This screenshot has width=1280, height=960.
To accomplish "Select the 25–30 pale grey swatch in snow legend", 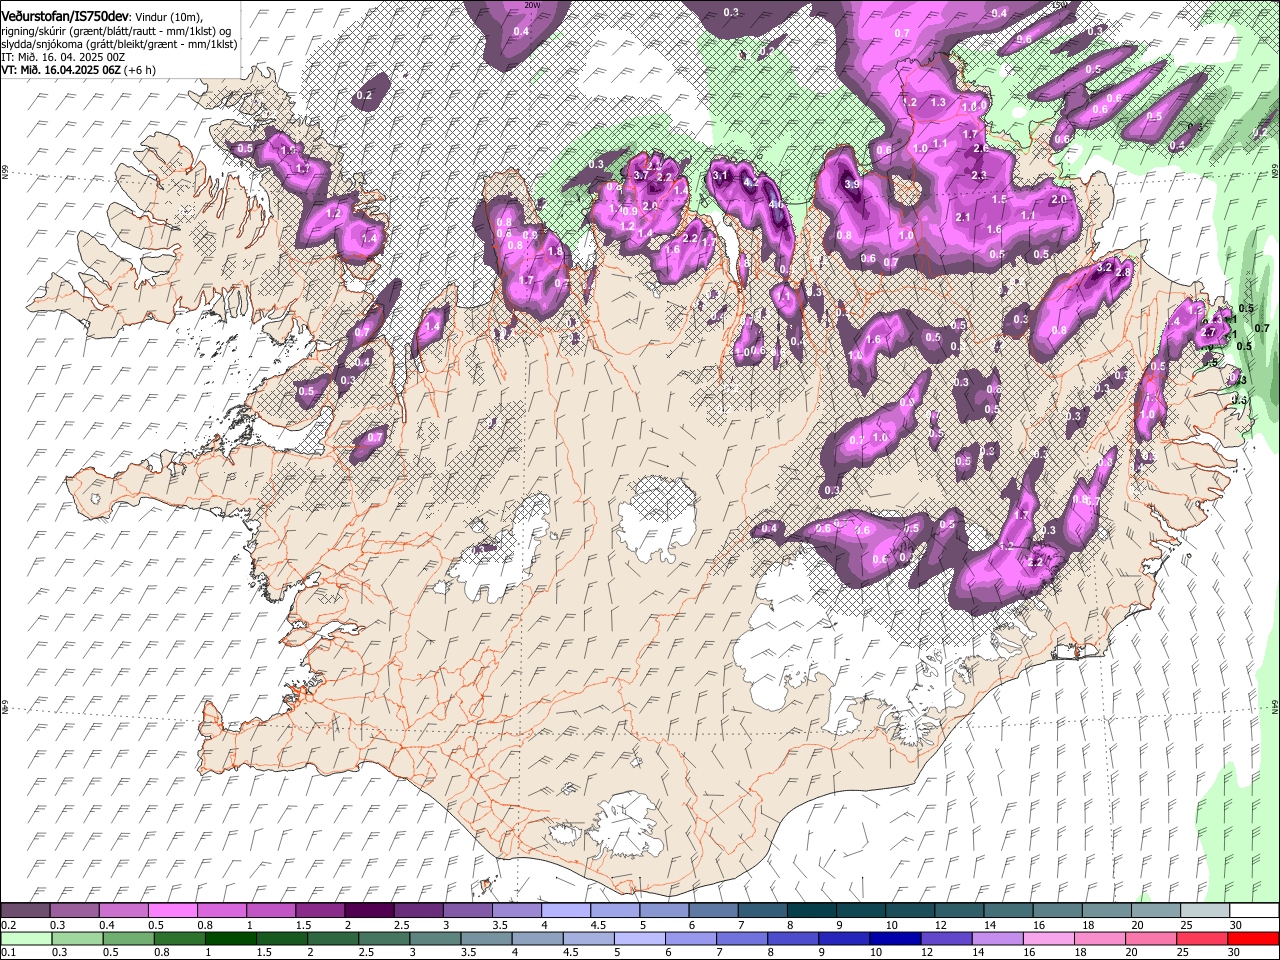I will pos(1206,911).
